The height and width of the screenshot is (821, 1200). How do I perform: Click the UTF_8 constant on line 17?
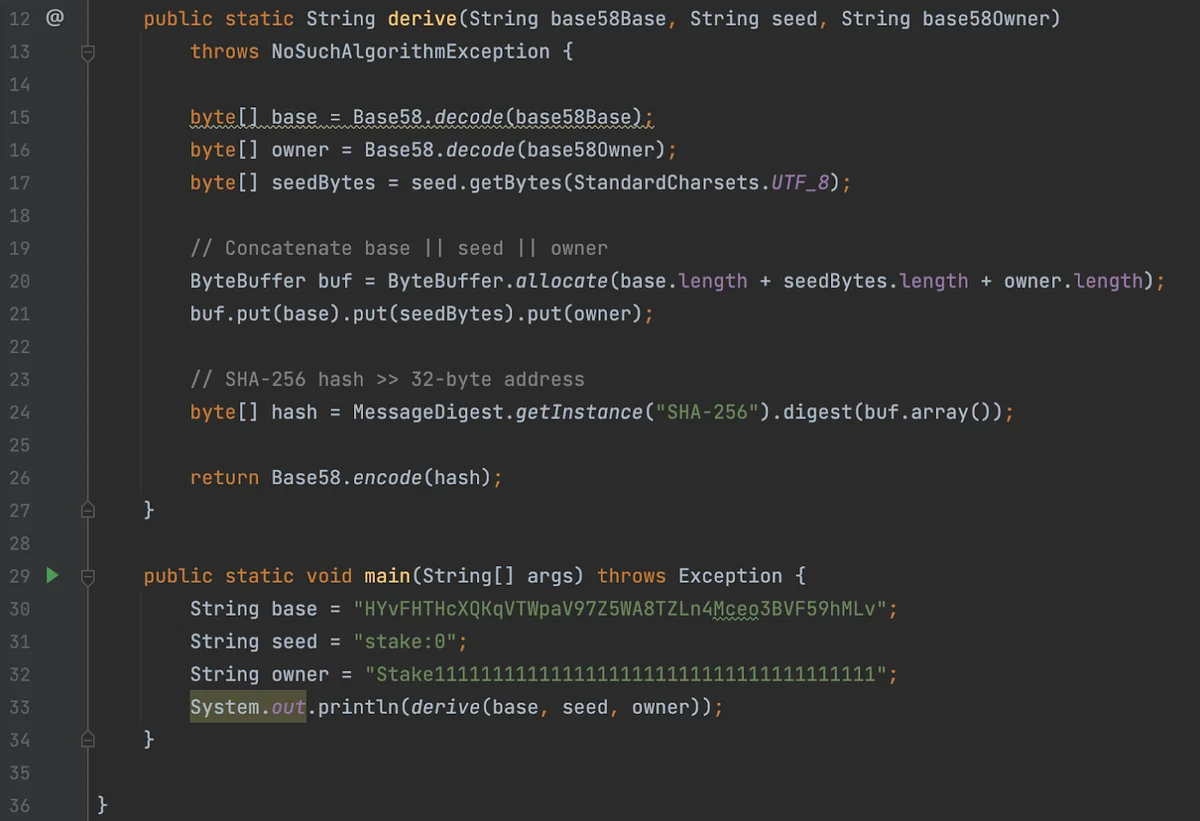[800, 183]
